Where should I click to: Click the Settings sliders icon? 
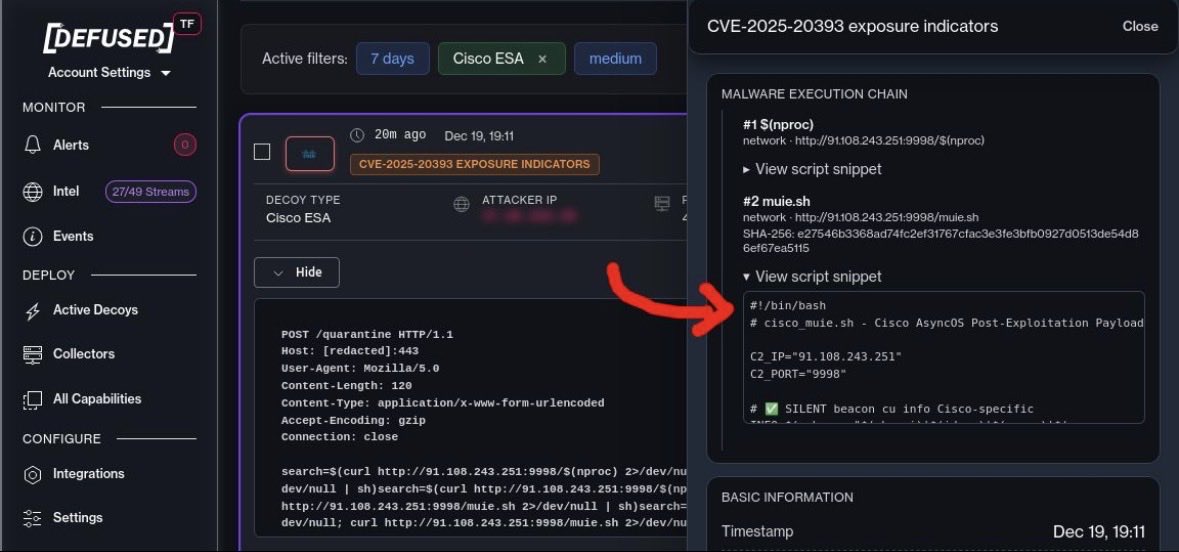pos(32,518)
